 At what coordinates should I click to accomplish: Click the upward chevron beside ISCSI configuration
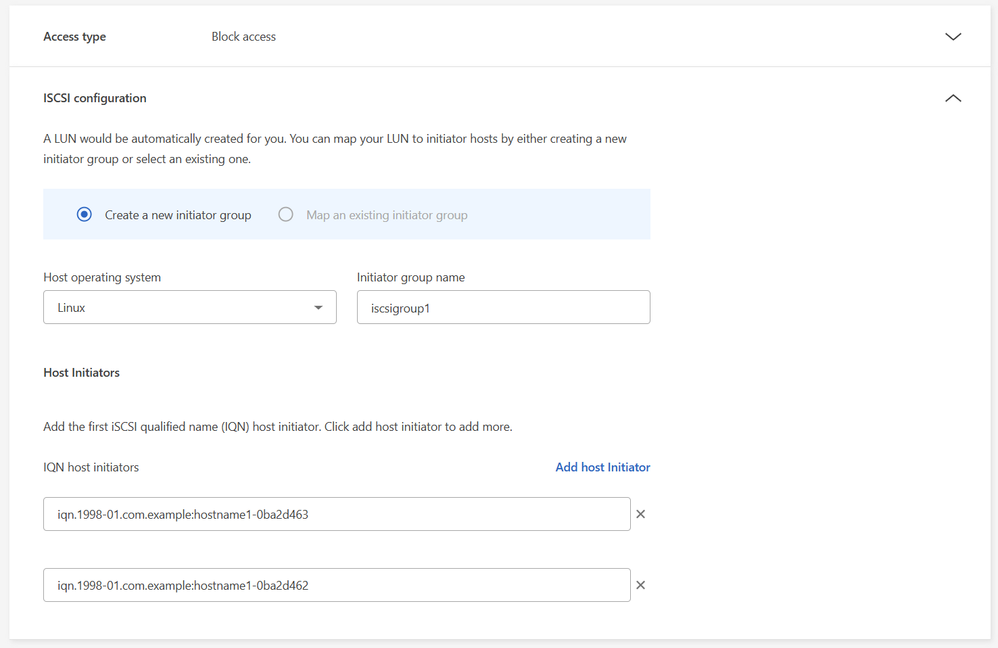click(952, 98)
